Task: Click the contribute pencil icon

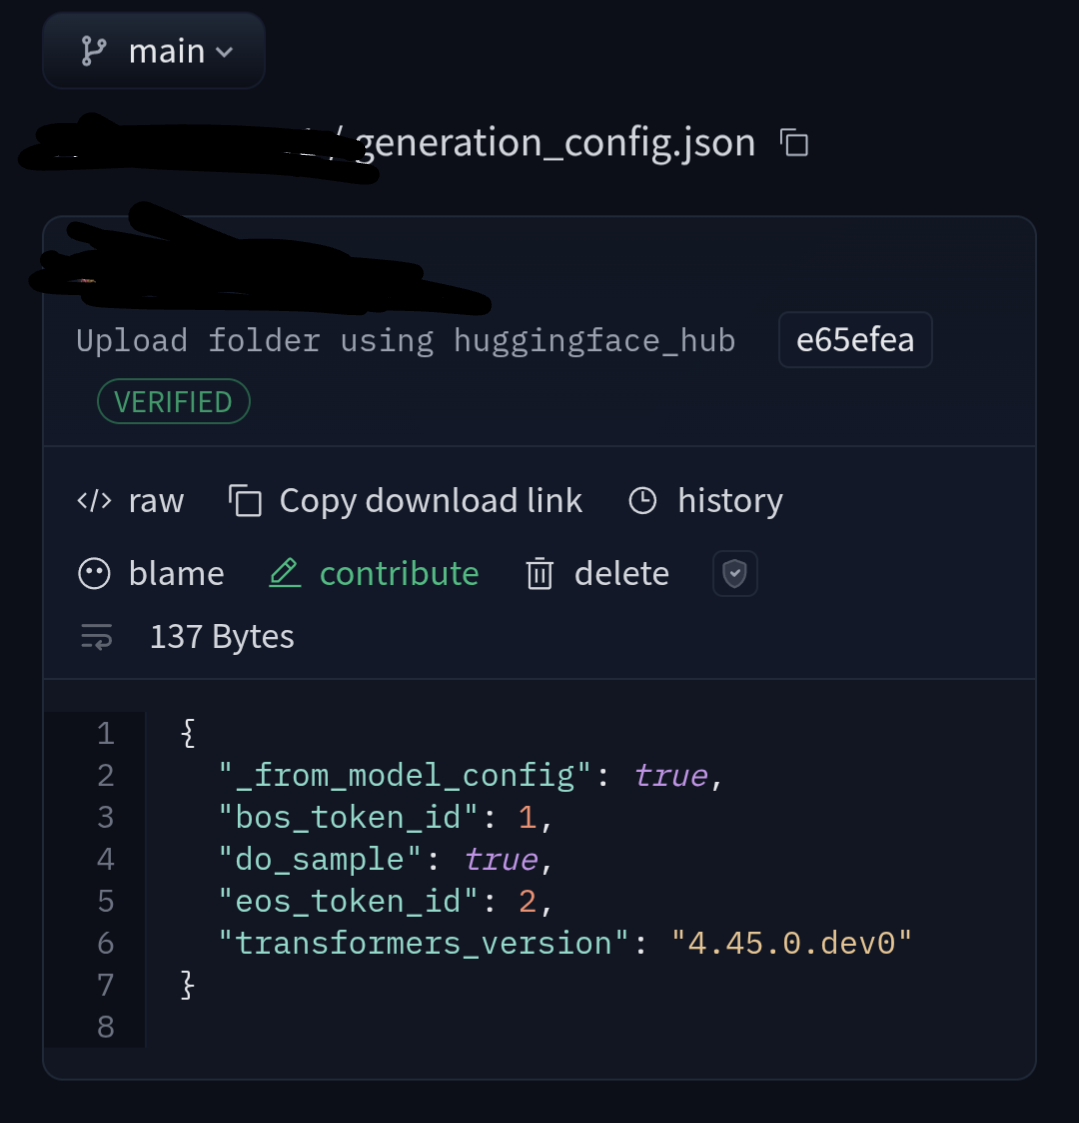Action: 285,573
